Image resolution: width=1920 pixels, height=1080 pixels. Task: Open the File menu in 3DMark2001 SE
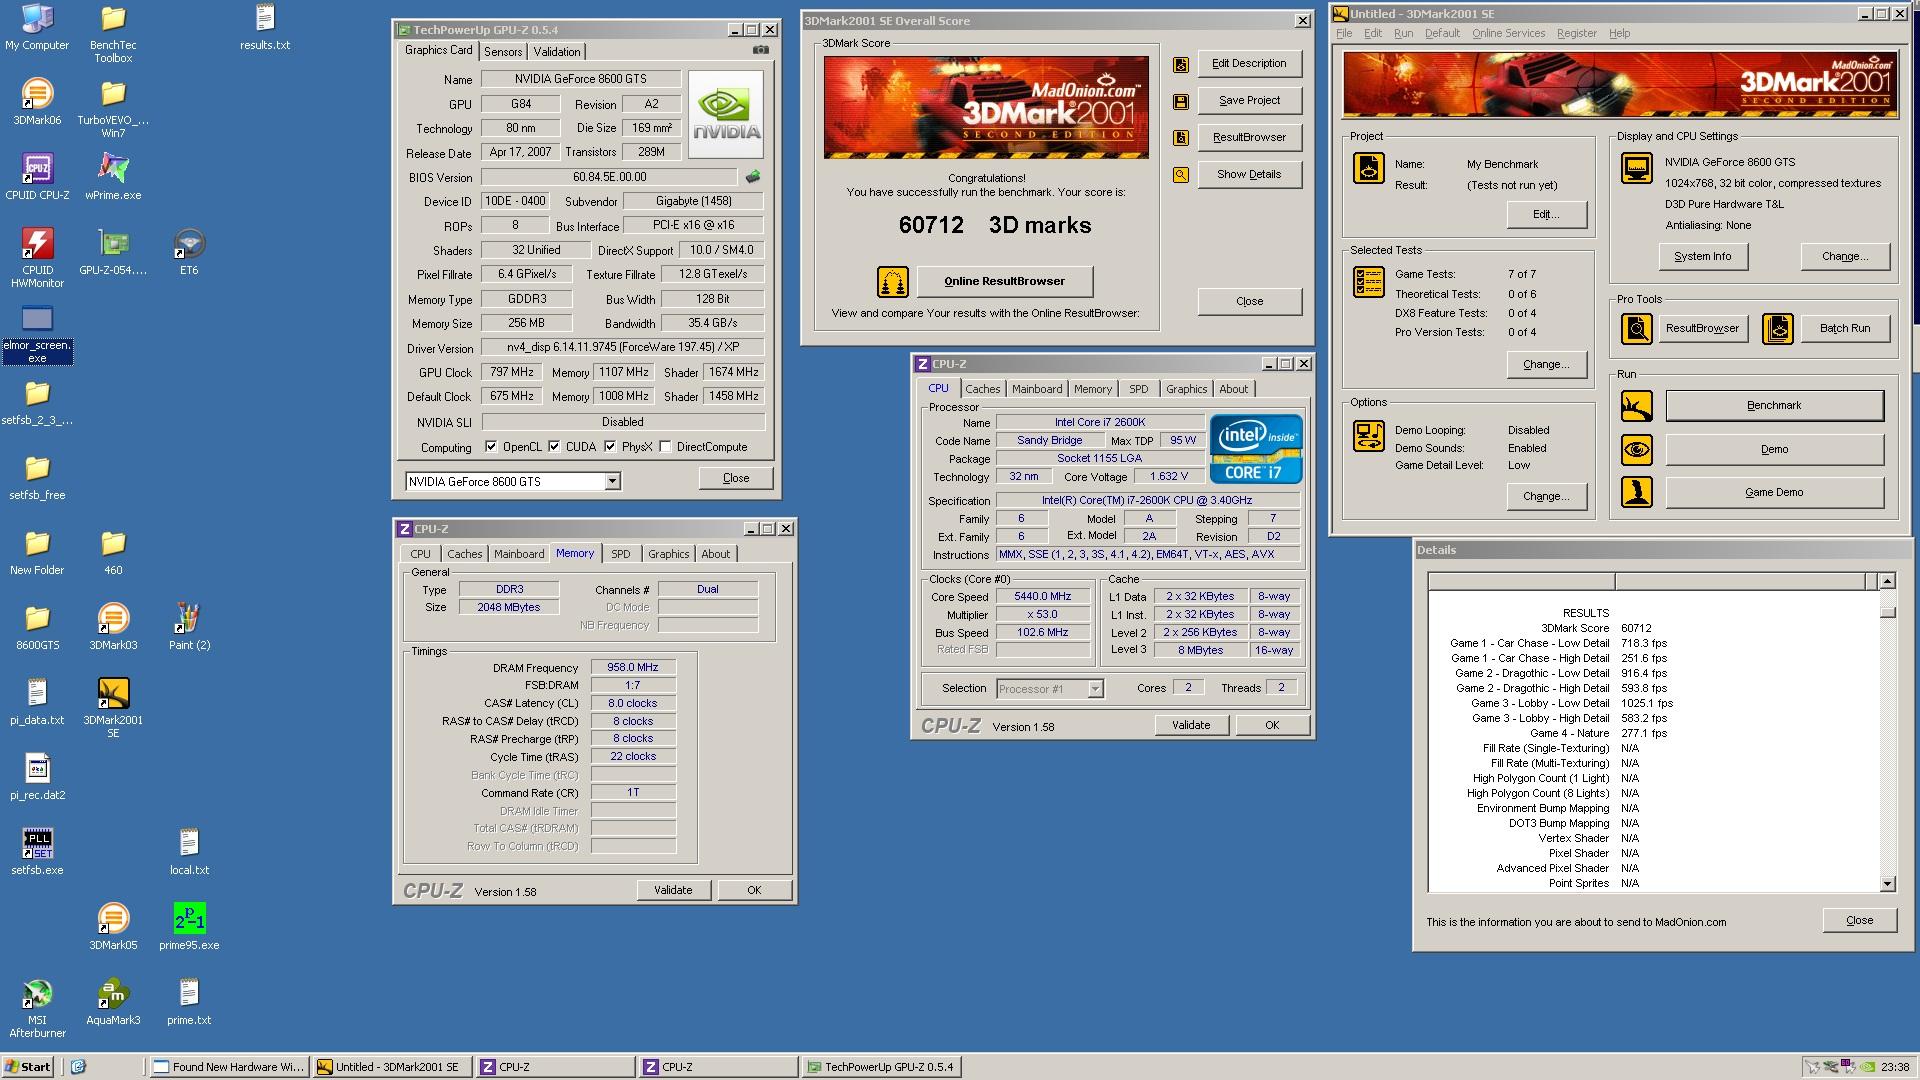coord(1344,33)
